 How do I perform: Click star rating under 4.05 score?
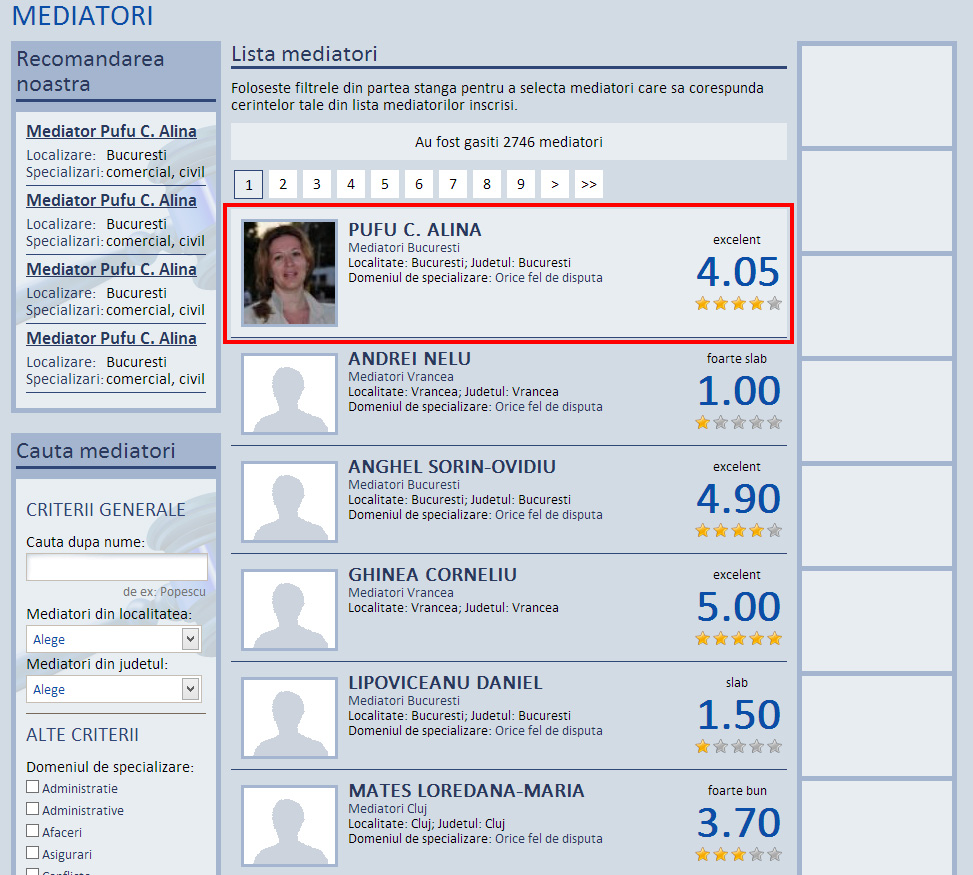pos(738,304)
